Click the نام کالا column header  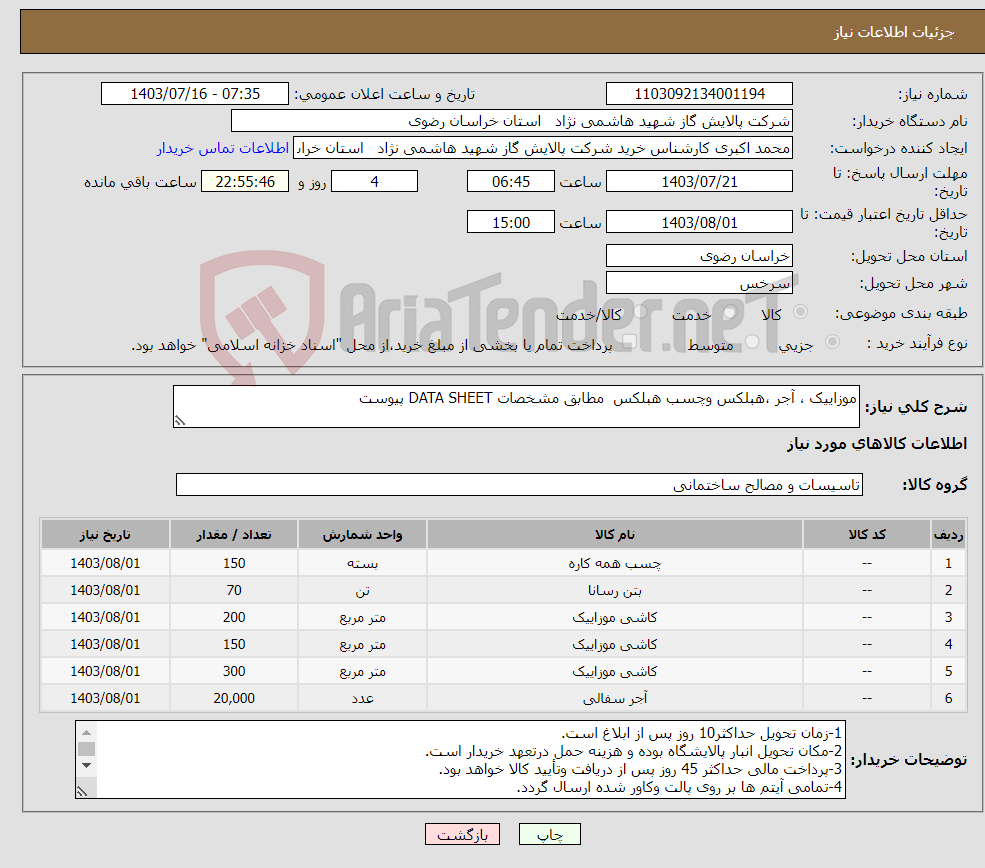tap(614, 534)
